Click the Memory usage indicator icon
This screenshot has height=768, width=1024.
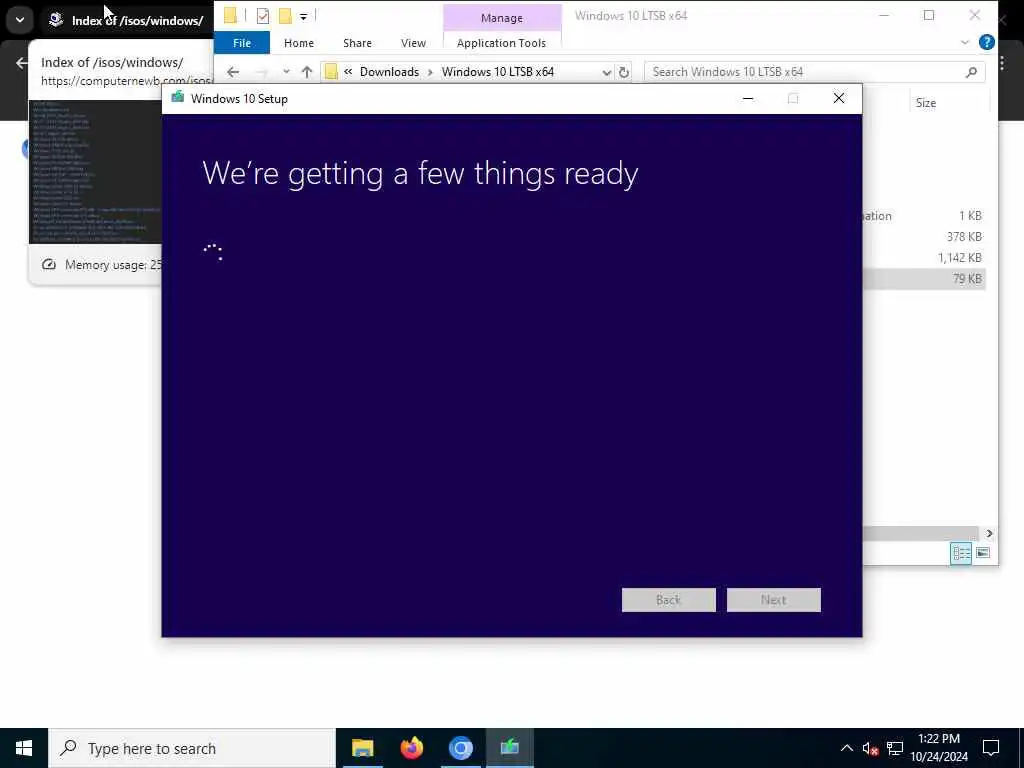(49, 264)
